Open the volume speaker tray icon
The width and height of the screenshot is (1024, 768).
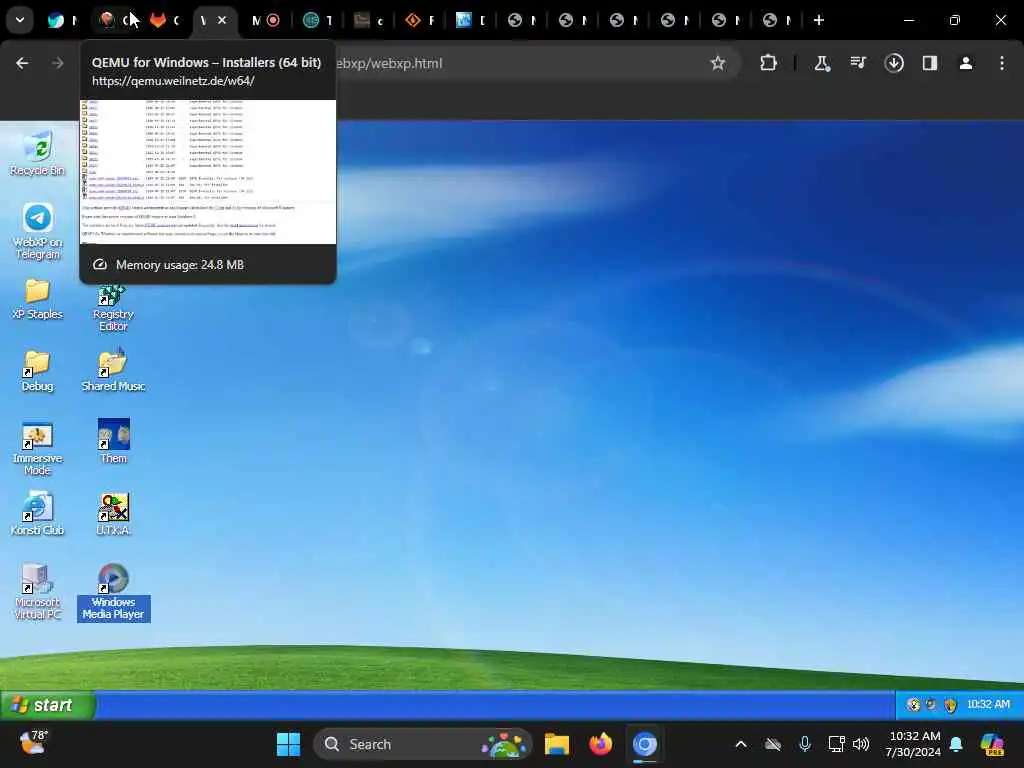click(x=861, y=744)
